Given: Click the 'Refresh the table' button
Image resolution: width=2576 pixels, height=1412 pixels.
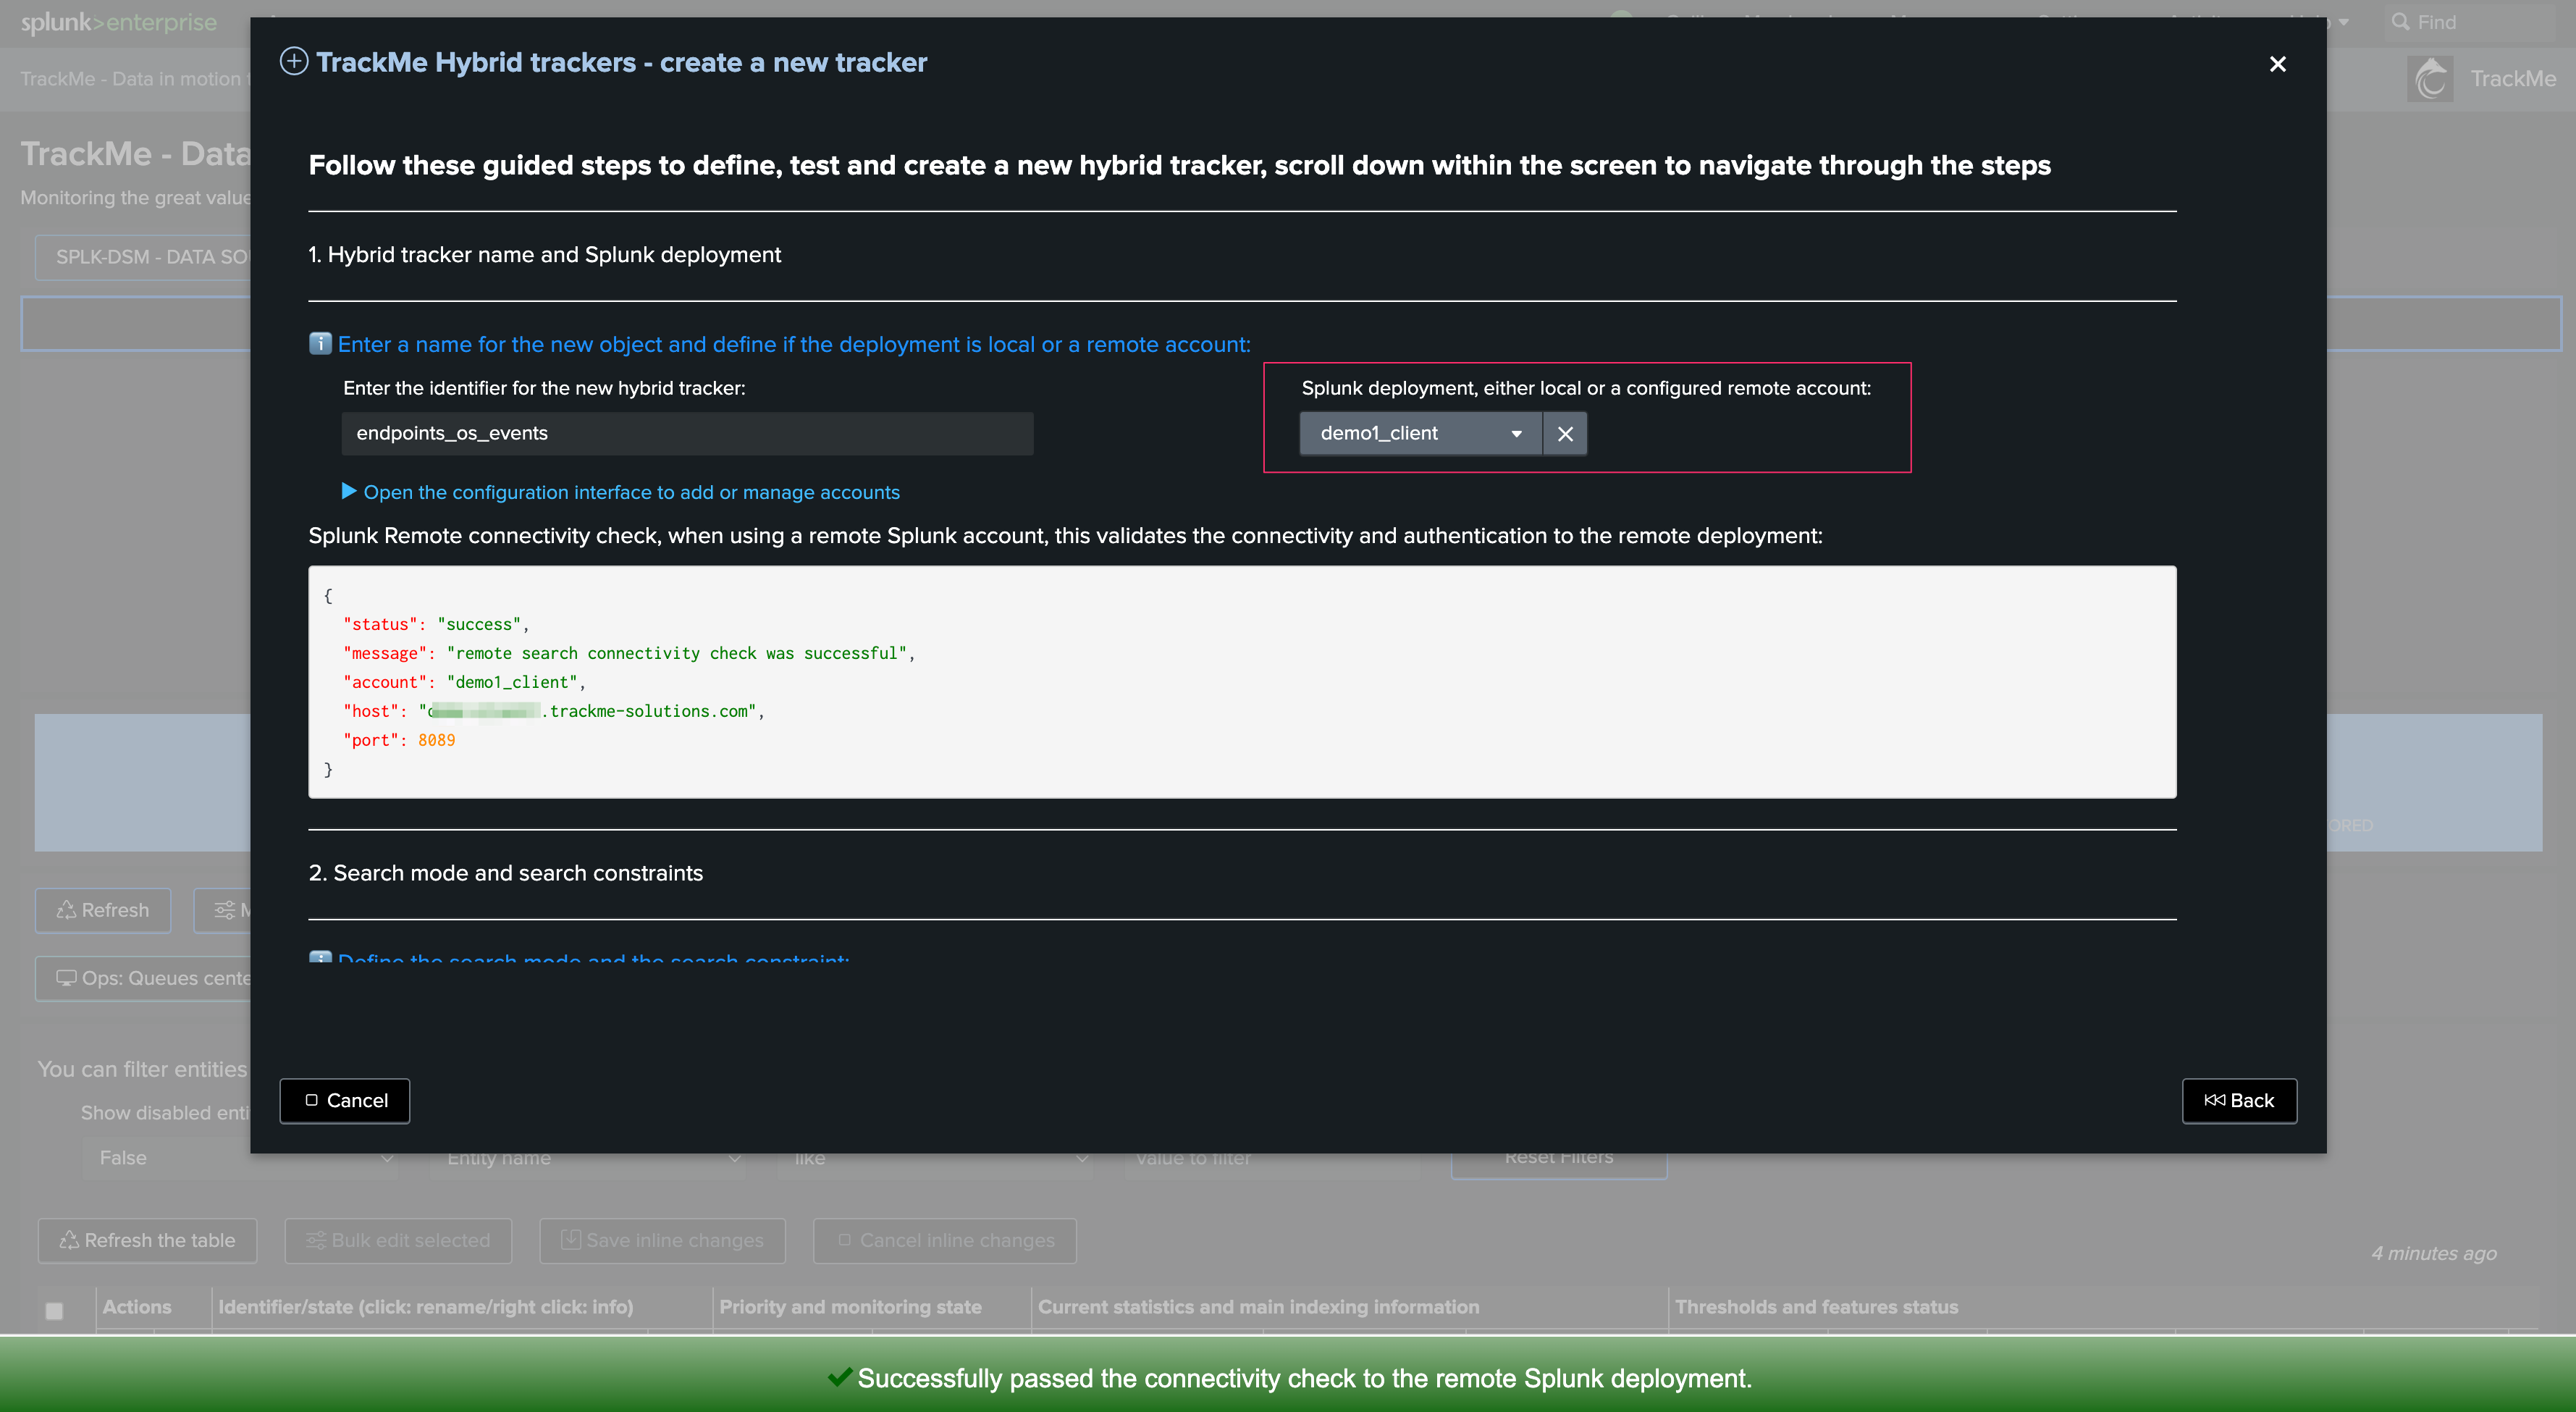Looking at the screenshot, I should click(x=147, y=1240).
